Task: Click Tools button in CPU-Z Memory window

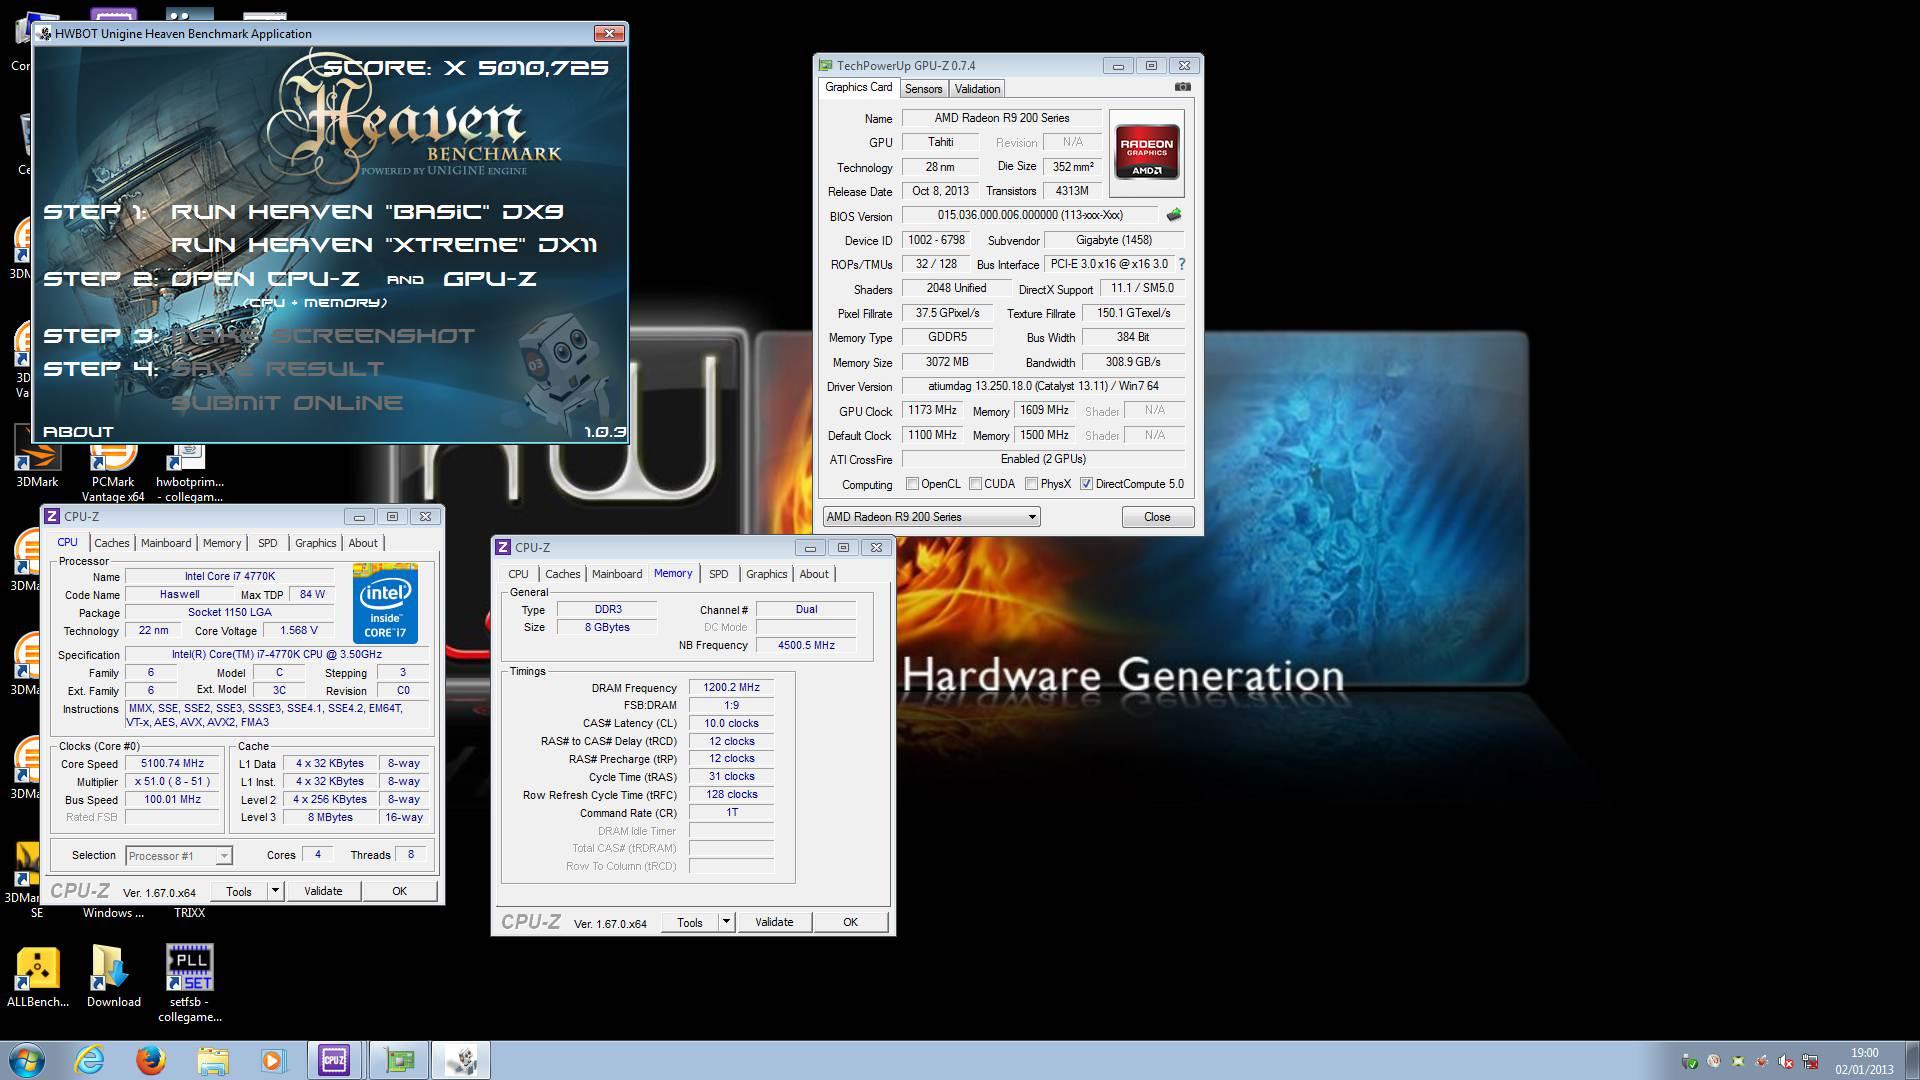Action: point(690,922)
